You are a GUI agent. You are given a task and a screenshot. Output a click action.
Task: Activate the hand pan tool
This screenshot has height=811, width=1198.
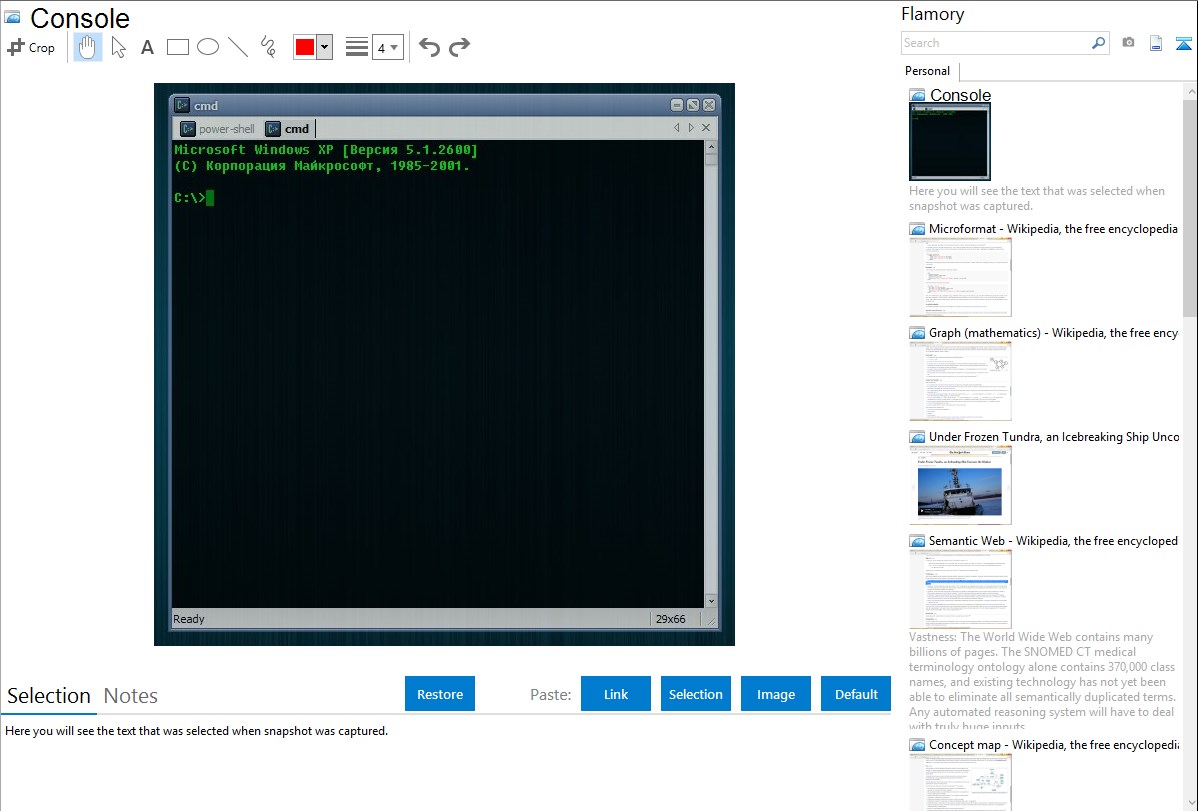point(88,47)
